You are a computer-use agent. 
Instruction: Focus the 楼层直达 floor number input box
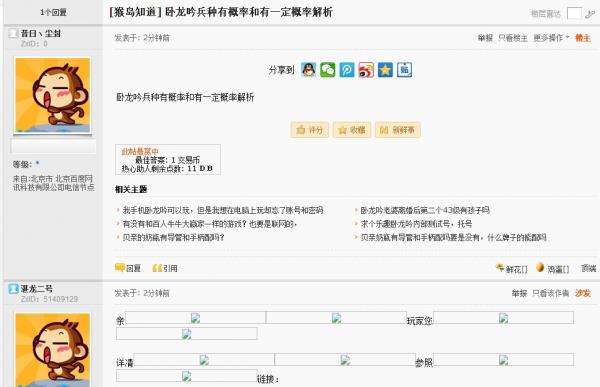click(x=574, y=13)
